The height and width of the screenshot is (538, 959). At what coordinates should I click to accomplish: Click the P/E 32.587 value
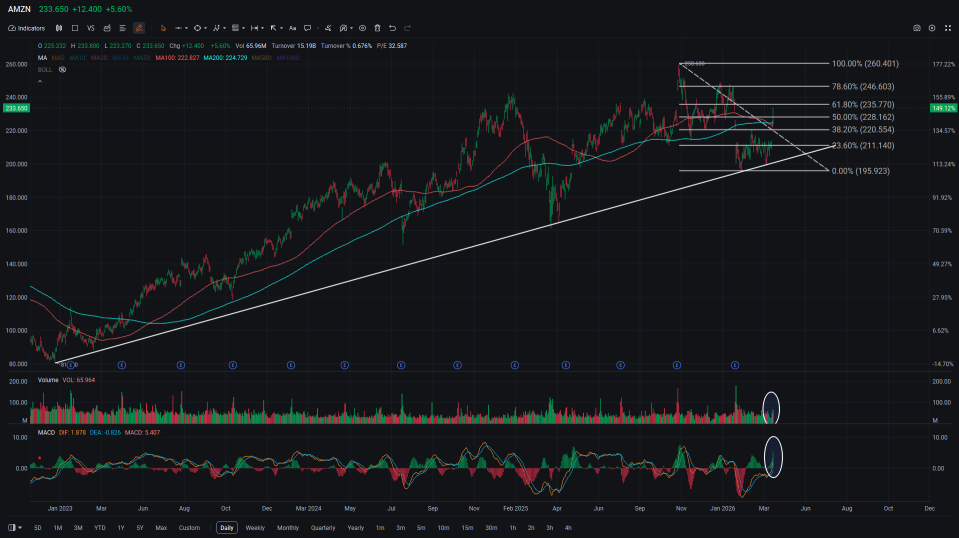pyautogui.click(x=391, y=46)
